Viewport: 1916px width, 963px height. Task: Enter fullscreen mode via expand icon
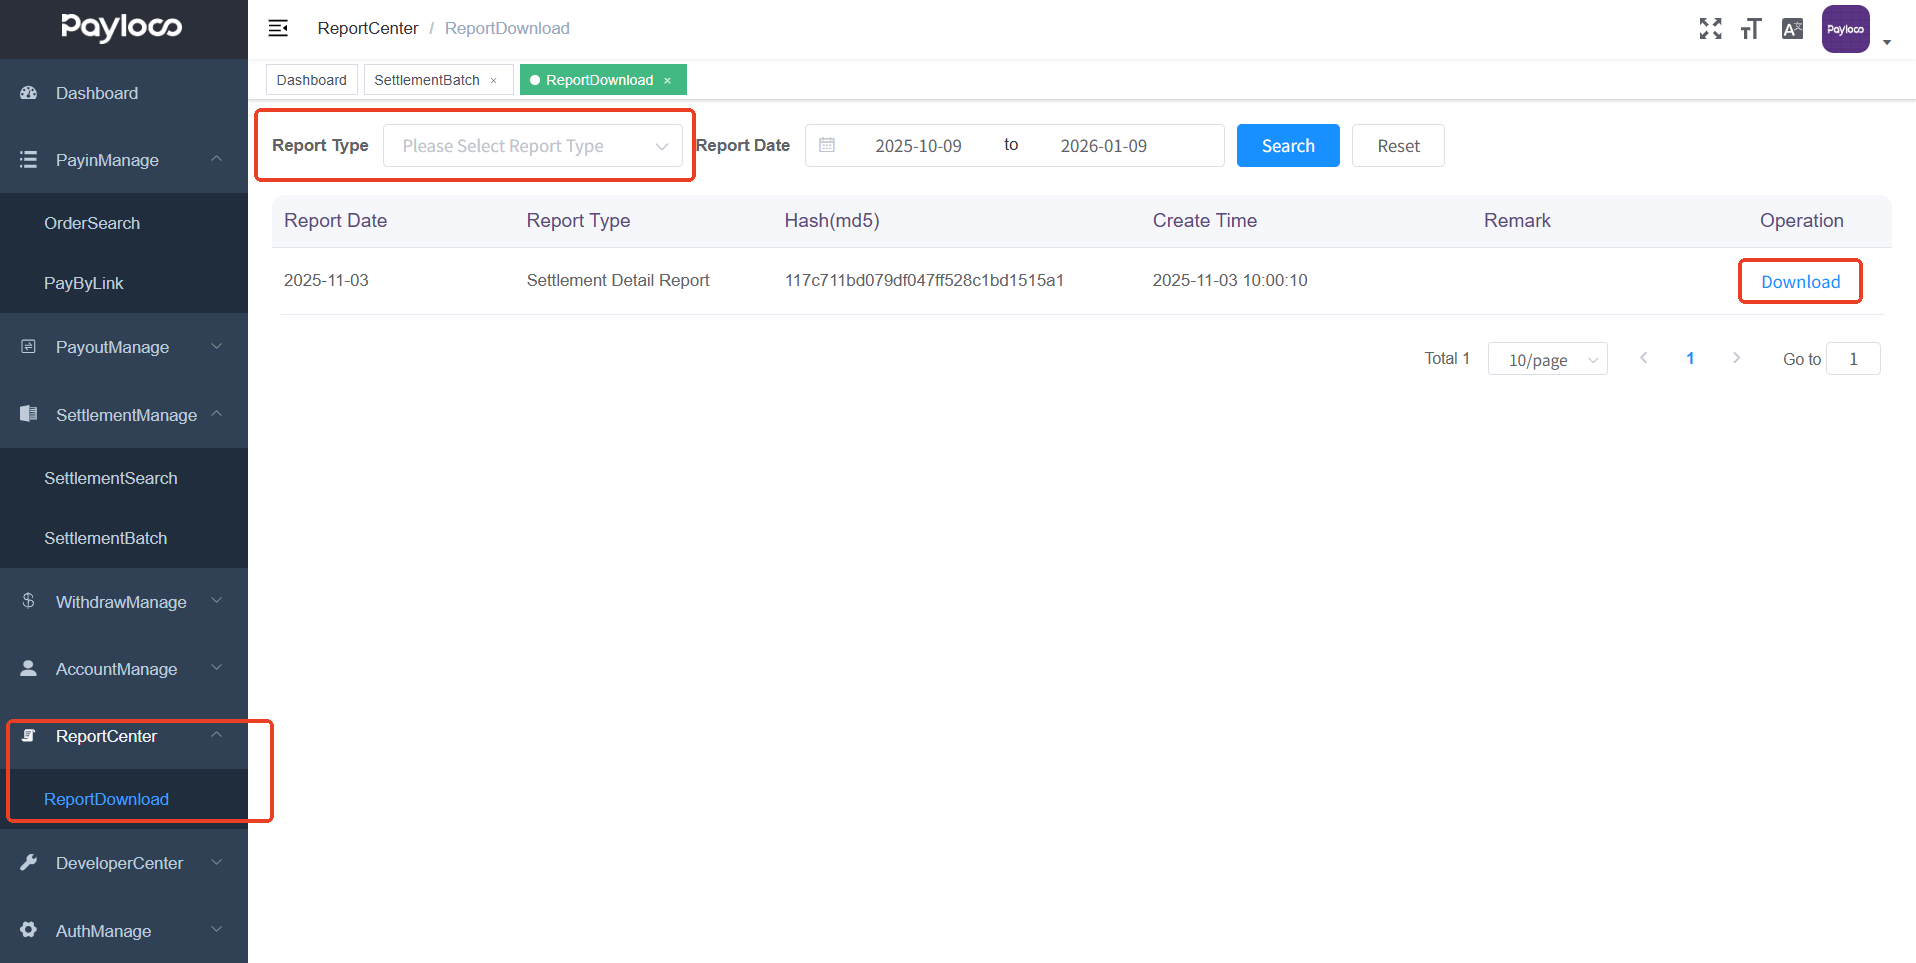[x=1710, y=29]
